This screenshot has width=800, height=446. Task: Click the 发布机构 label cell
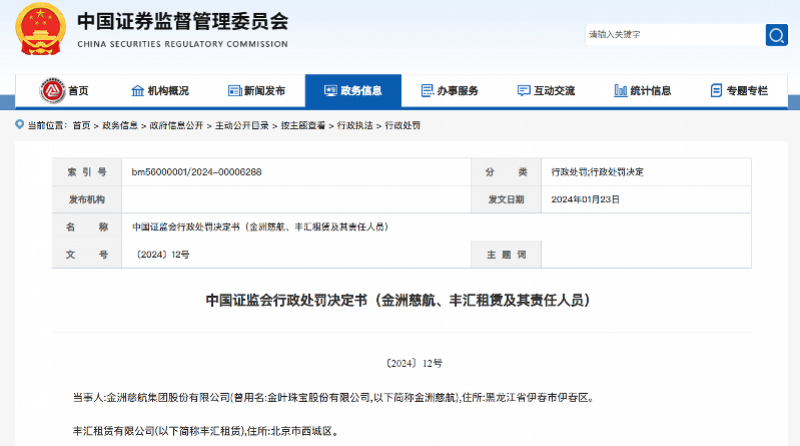point(87,200)
